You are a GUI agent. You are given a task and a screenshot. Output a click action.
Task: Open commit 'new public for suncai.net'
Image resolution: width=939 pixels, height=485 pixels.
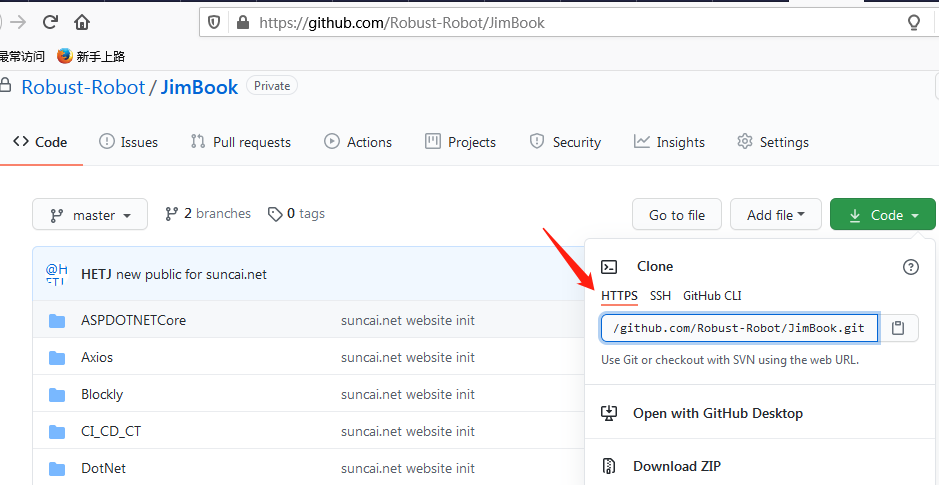(x=192, y=275)
